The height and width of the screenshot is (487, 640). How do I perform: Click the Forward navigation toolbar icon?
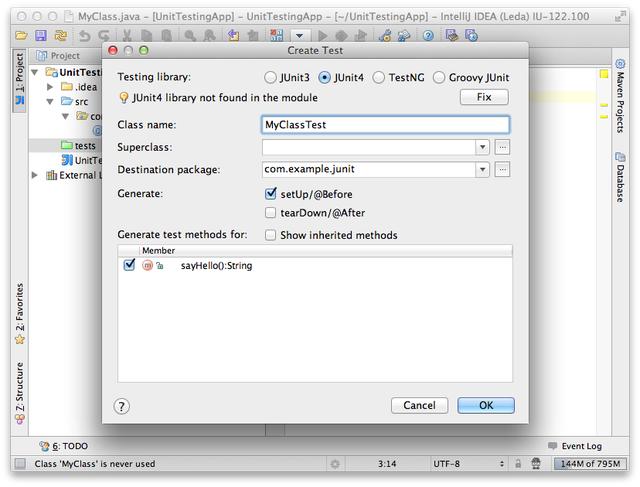click(253, 36)
